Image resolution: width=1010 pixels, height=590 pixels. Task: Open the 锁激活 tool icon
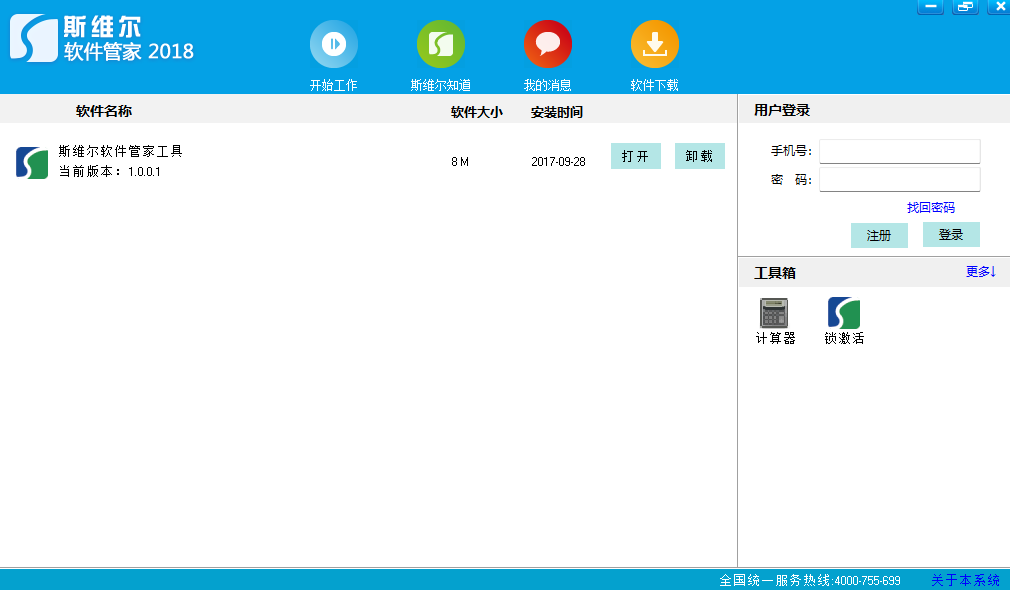(x=844, y=313)
